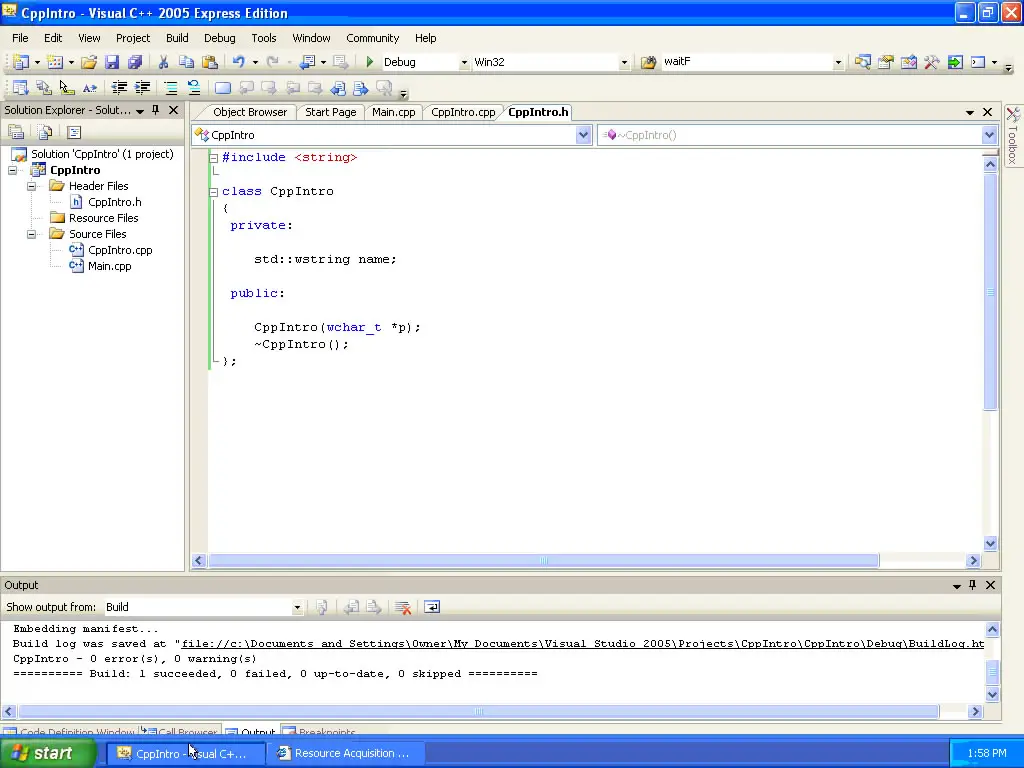Comment out the selected lines icon
Screen dimensions: 1024x768
(170, 88)
